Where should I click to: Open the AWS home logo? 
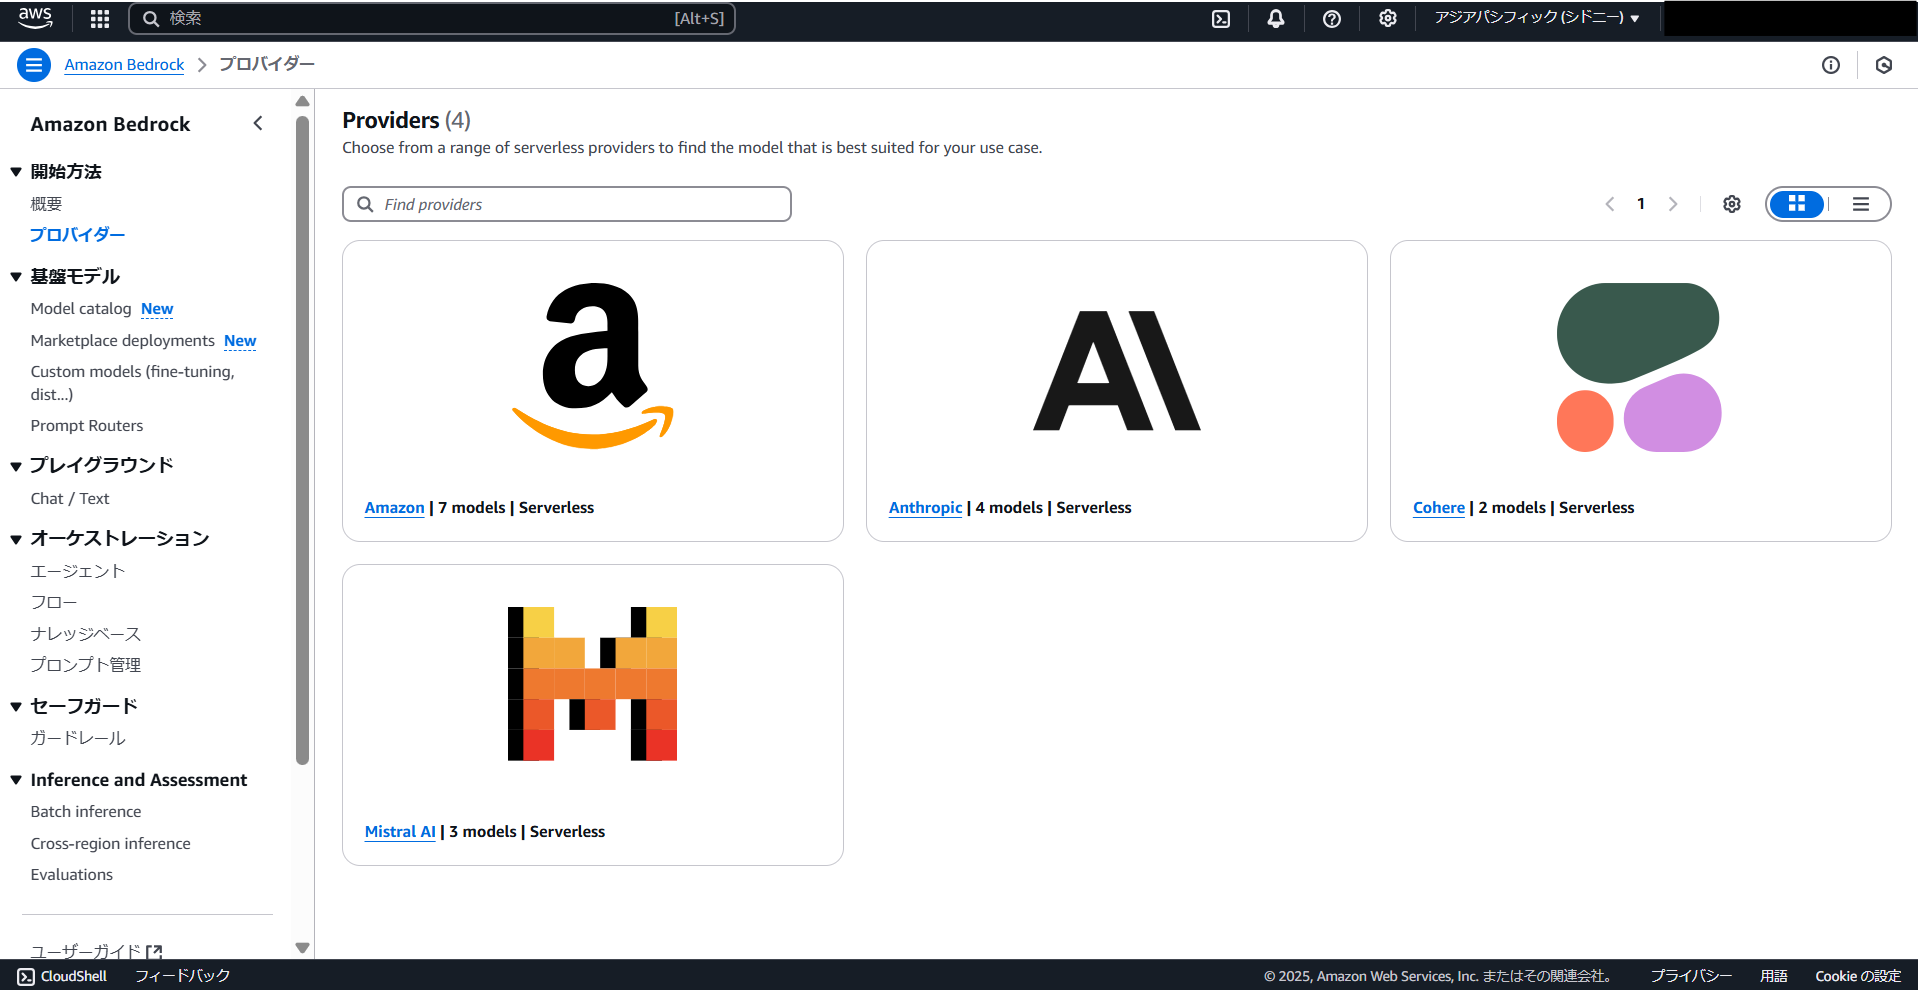[x=35, y=18]
